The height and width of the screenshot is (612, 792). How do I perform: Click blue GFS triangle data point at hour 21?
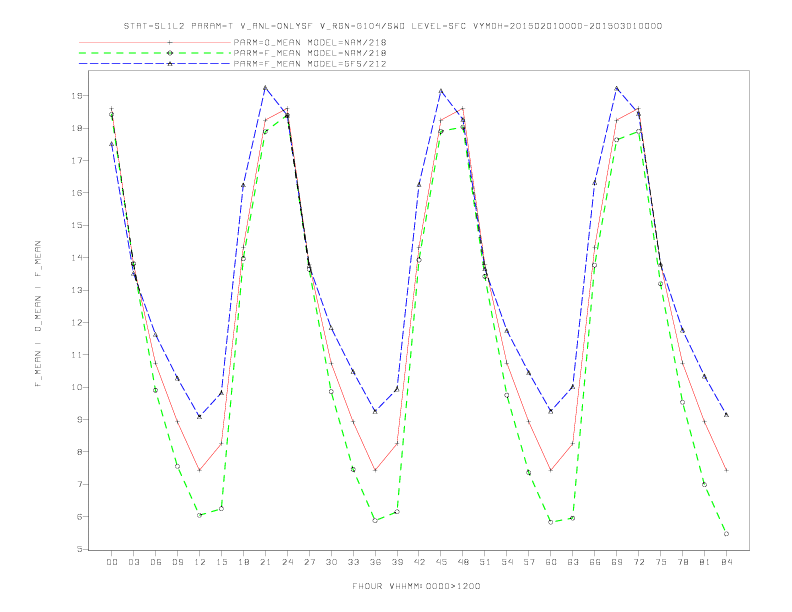point(265,88)
